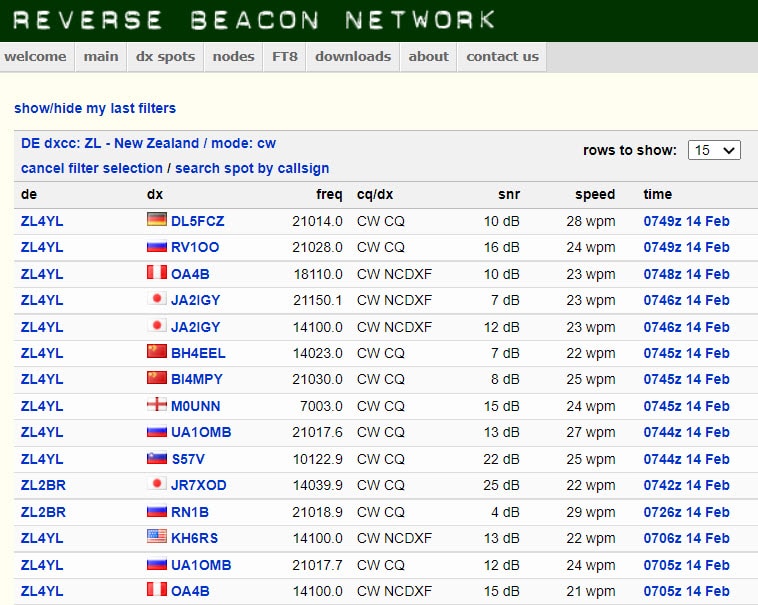Click frequency value 10122.9

[x=318, y=459]
